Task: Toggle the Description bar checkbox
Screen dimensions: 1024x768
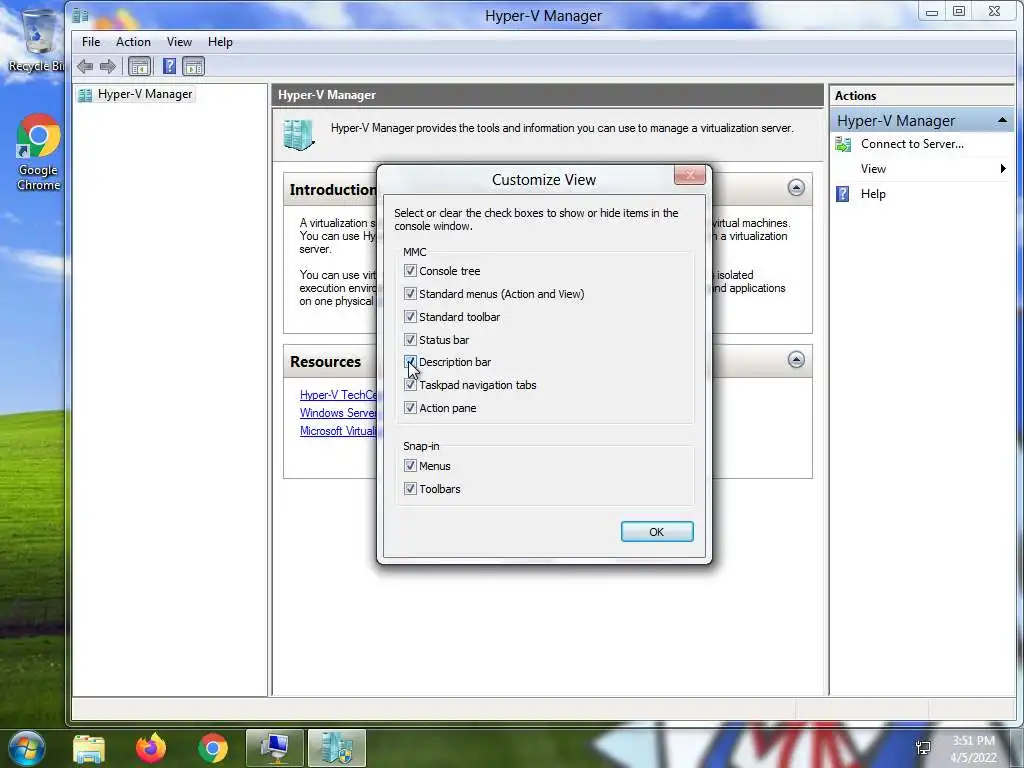Action: [410, 362]
